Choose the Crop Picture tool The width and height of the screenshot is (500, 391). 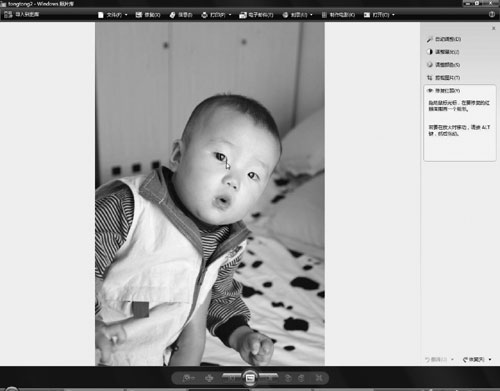[444, 78]
